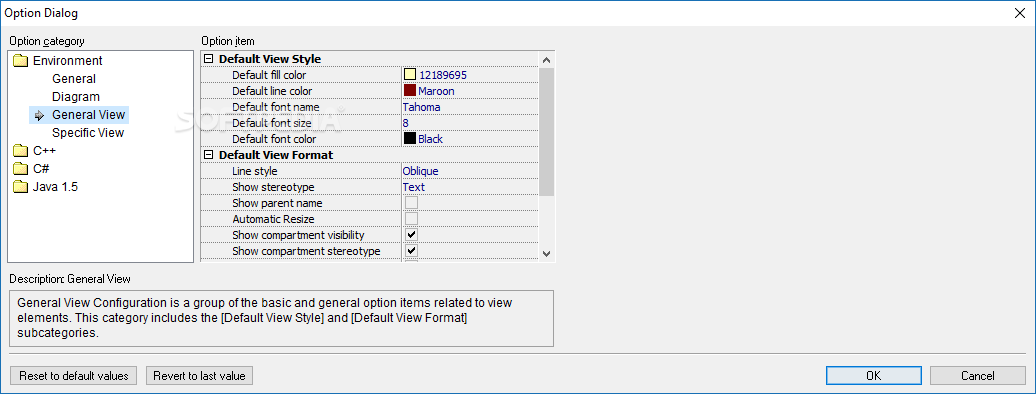
Task: Click the Java 1.5 folder icon
Action: point(21,186)
